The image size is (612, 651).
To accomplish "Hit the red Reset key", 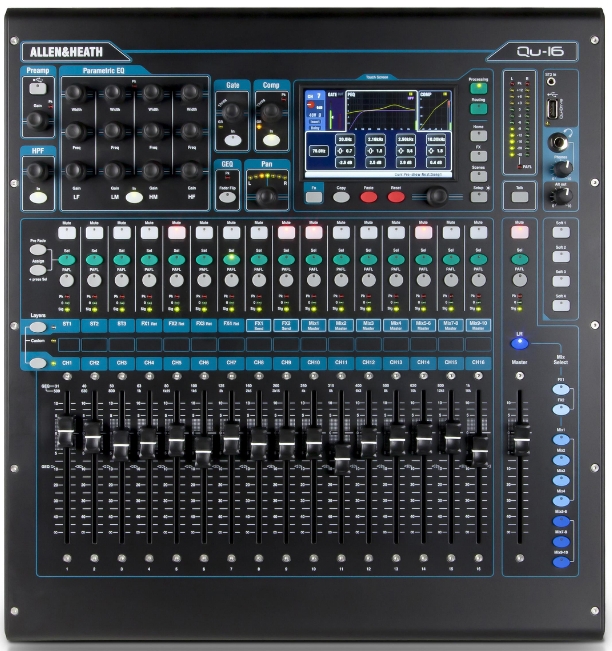I will 396,197.
